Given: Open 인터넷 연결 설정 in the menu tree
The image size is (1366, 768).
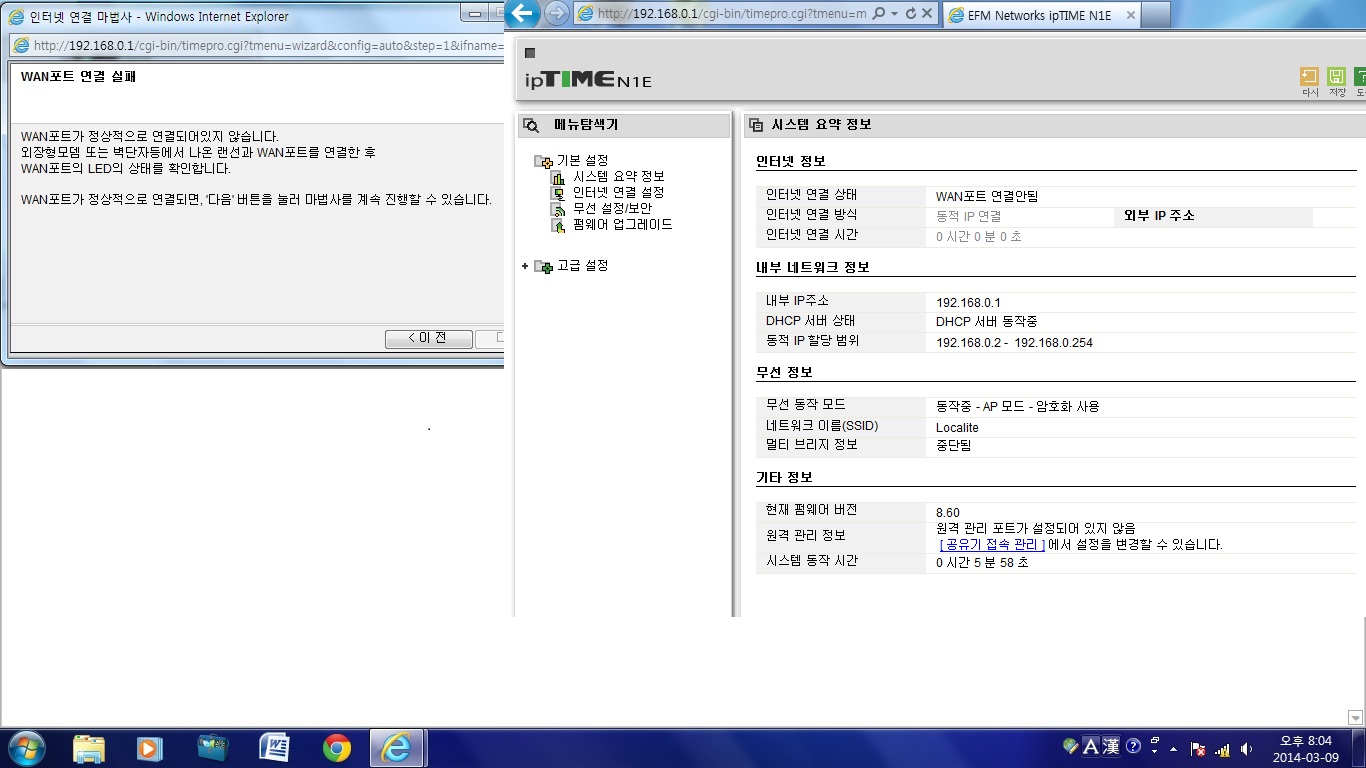Looking at the screenshot, I should click(618, 193).
